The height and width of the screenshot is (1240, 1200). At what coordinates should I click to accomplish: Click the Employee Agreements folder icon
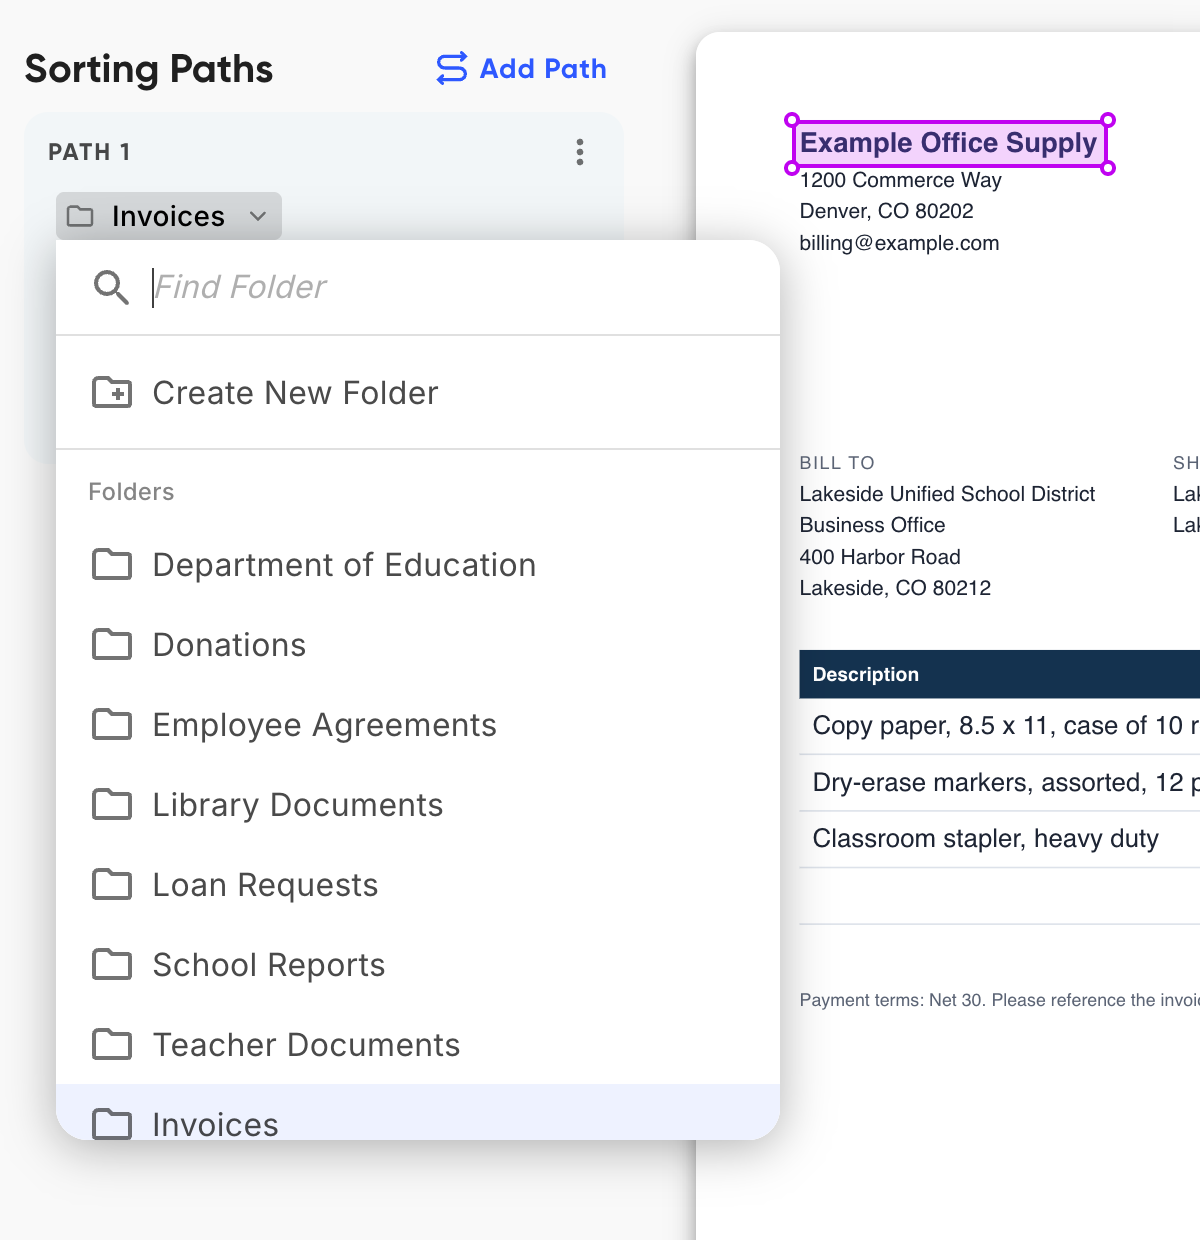coord(112,725)
